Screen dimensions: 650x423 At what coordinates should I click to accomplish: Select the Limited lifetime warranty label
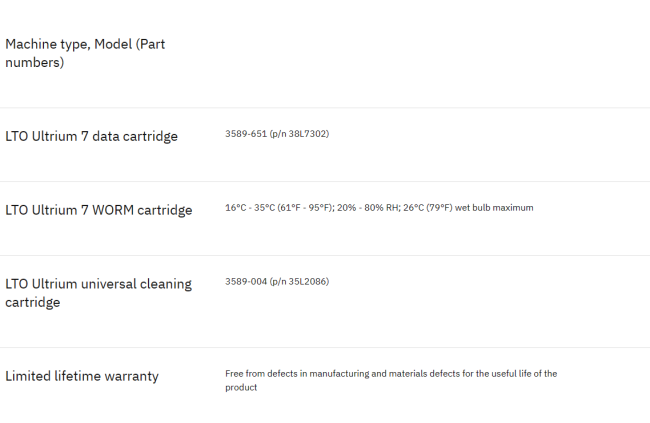tap(82, 376)
